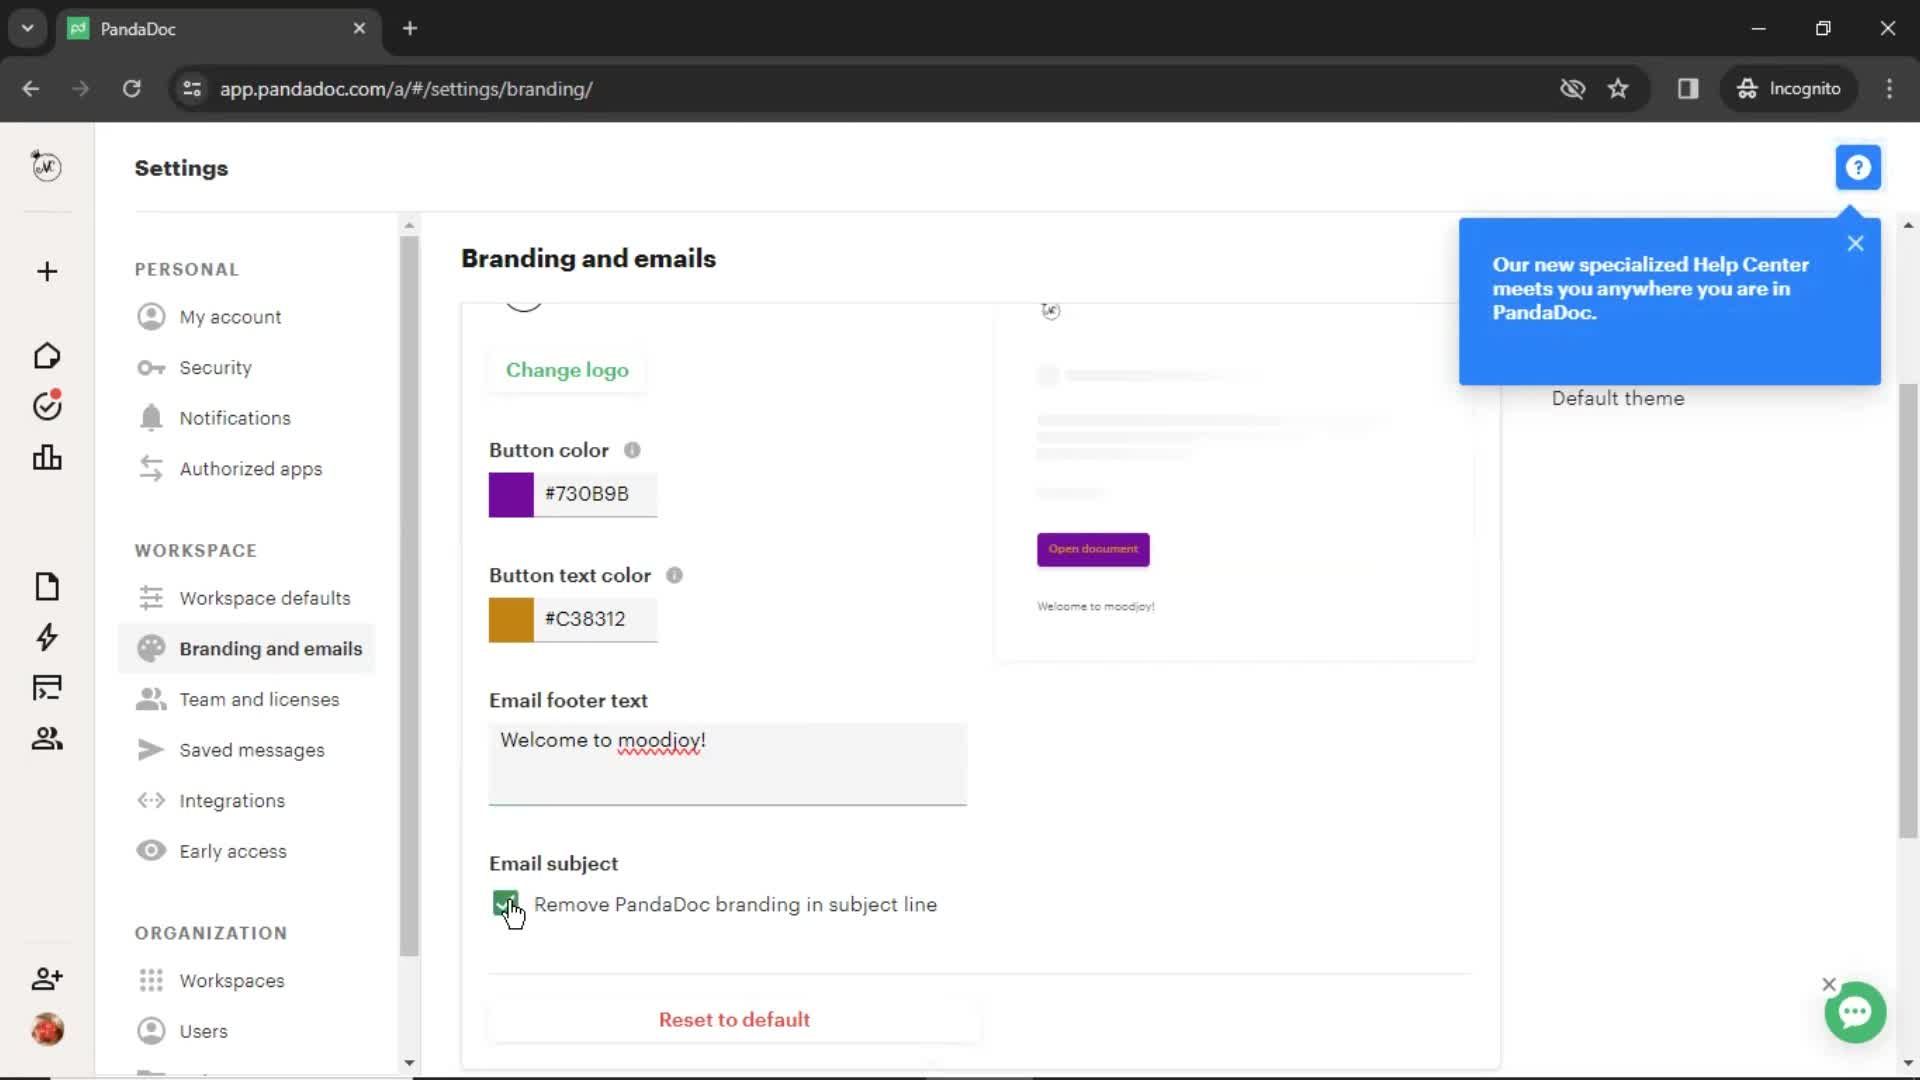Open My account settings
The image size is (1920, 1080).
[x=229, y=316]
